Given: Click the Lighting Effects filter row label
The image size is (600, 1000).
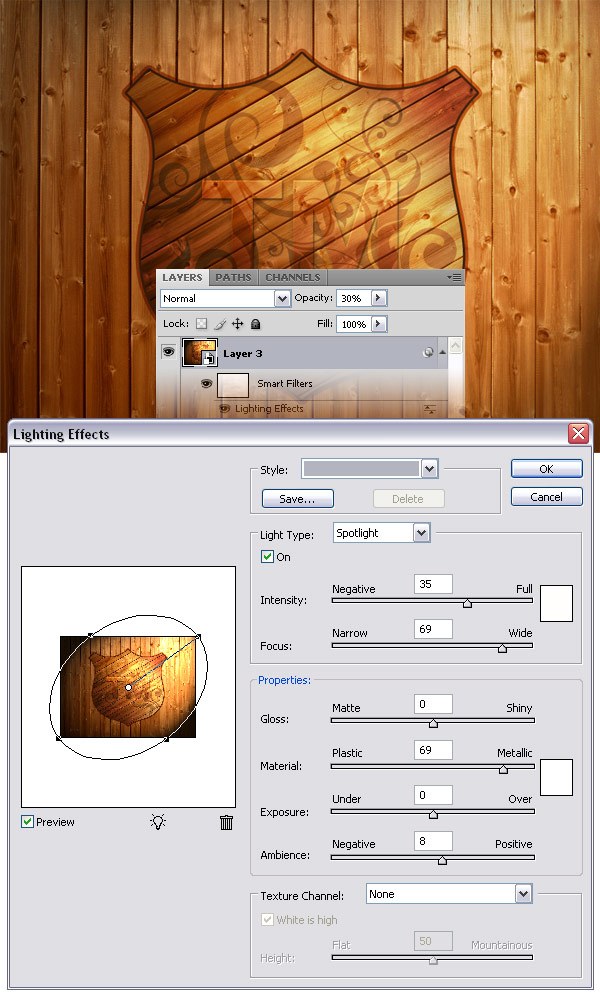Looking at the screenshot, I should click(269, 409).
